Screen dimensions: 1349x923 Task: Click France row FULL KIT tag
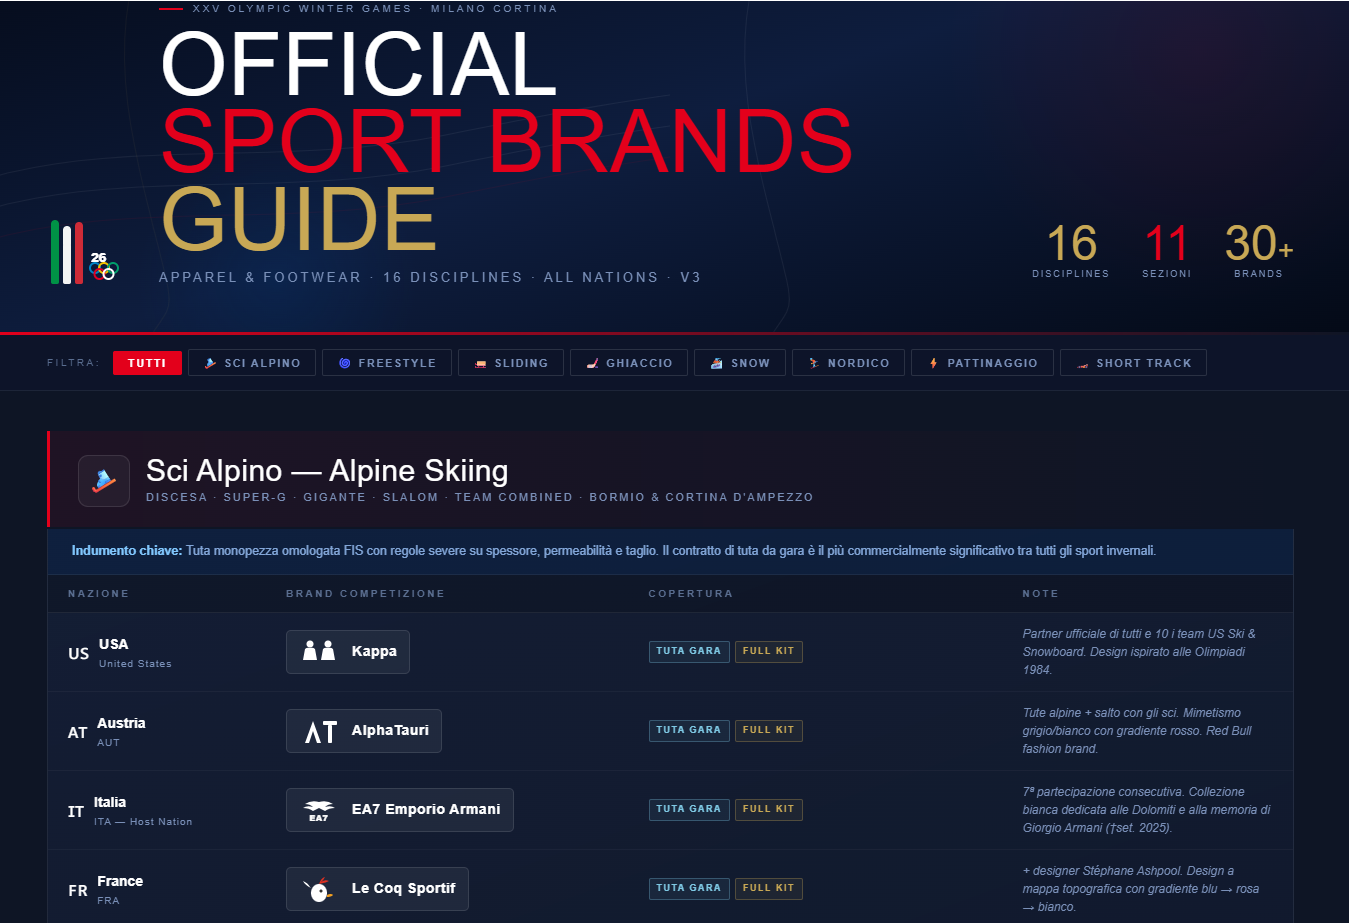(769, 888)
